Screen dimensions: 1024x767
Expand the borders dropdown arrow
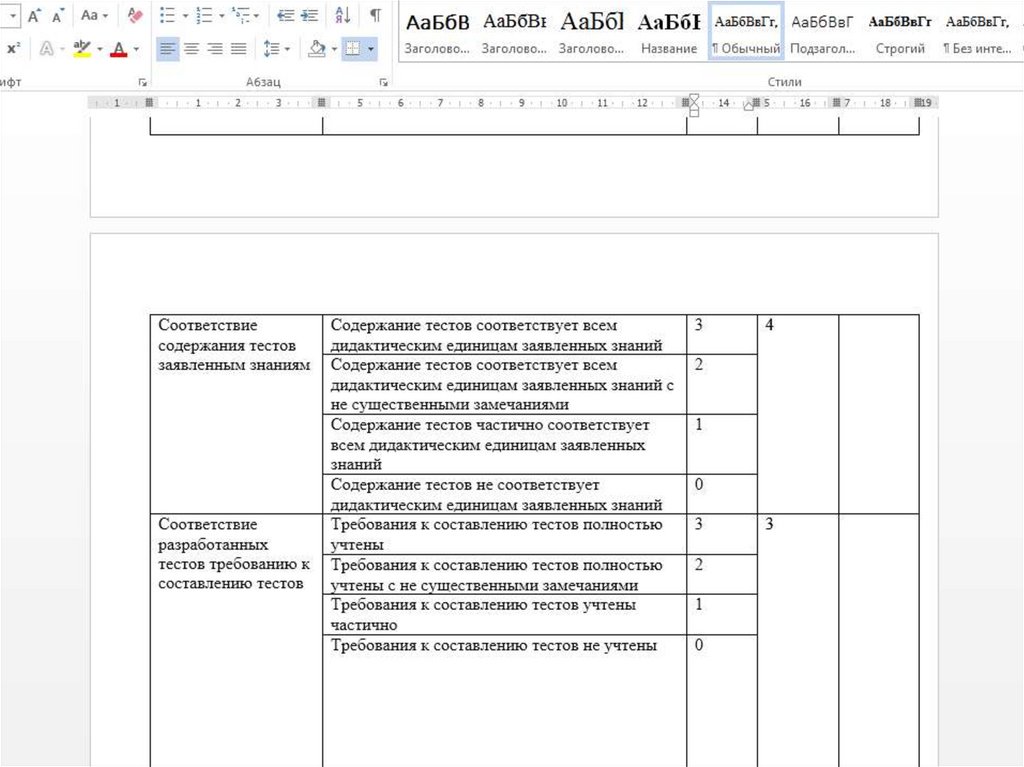coord(370,49)
